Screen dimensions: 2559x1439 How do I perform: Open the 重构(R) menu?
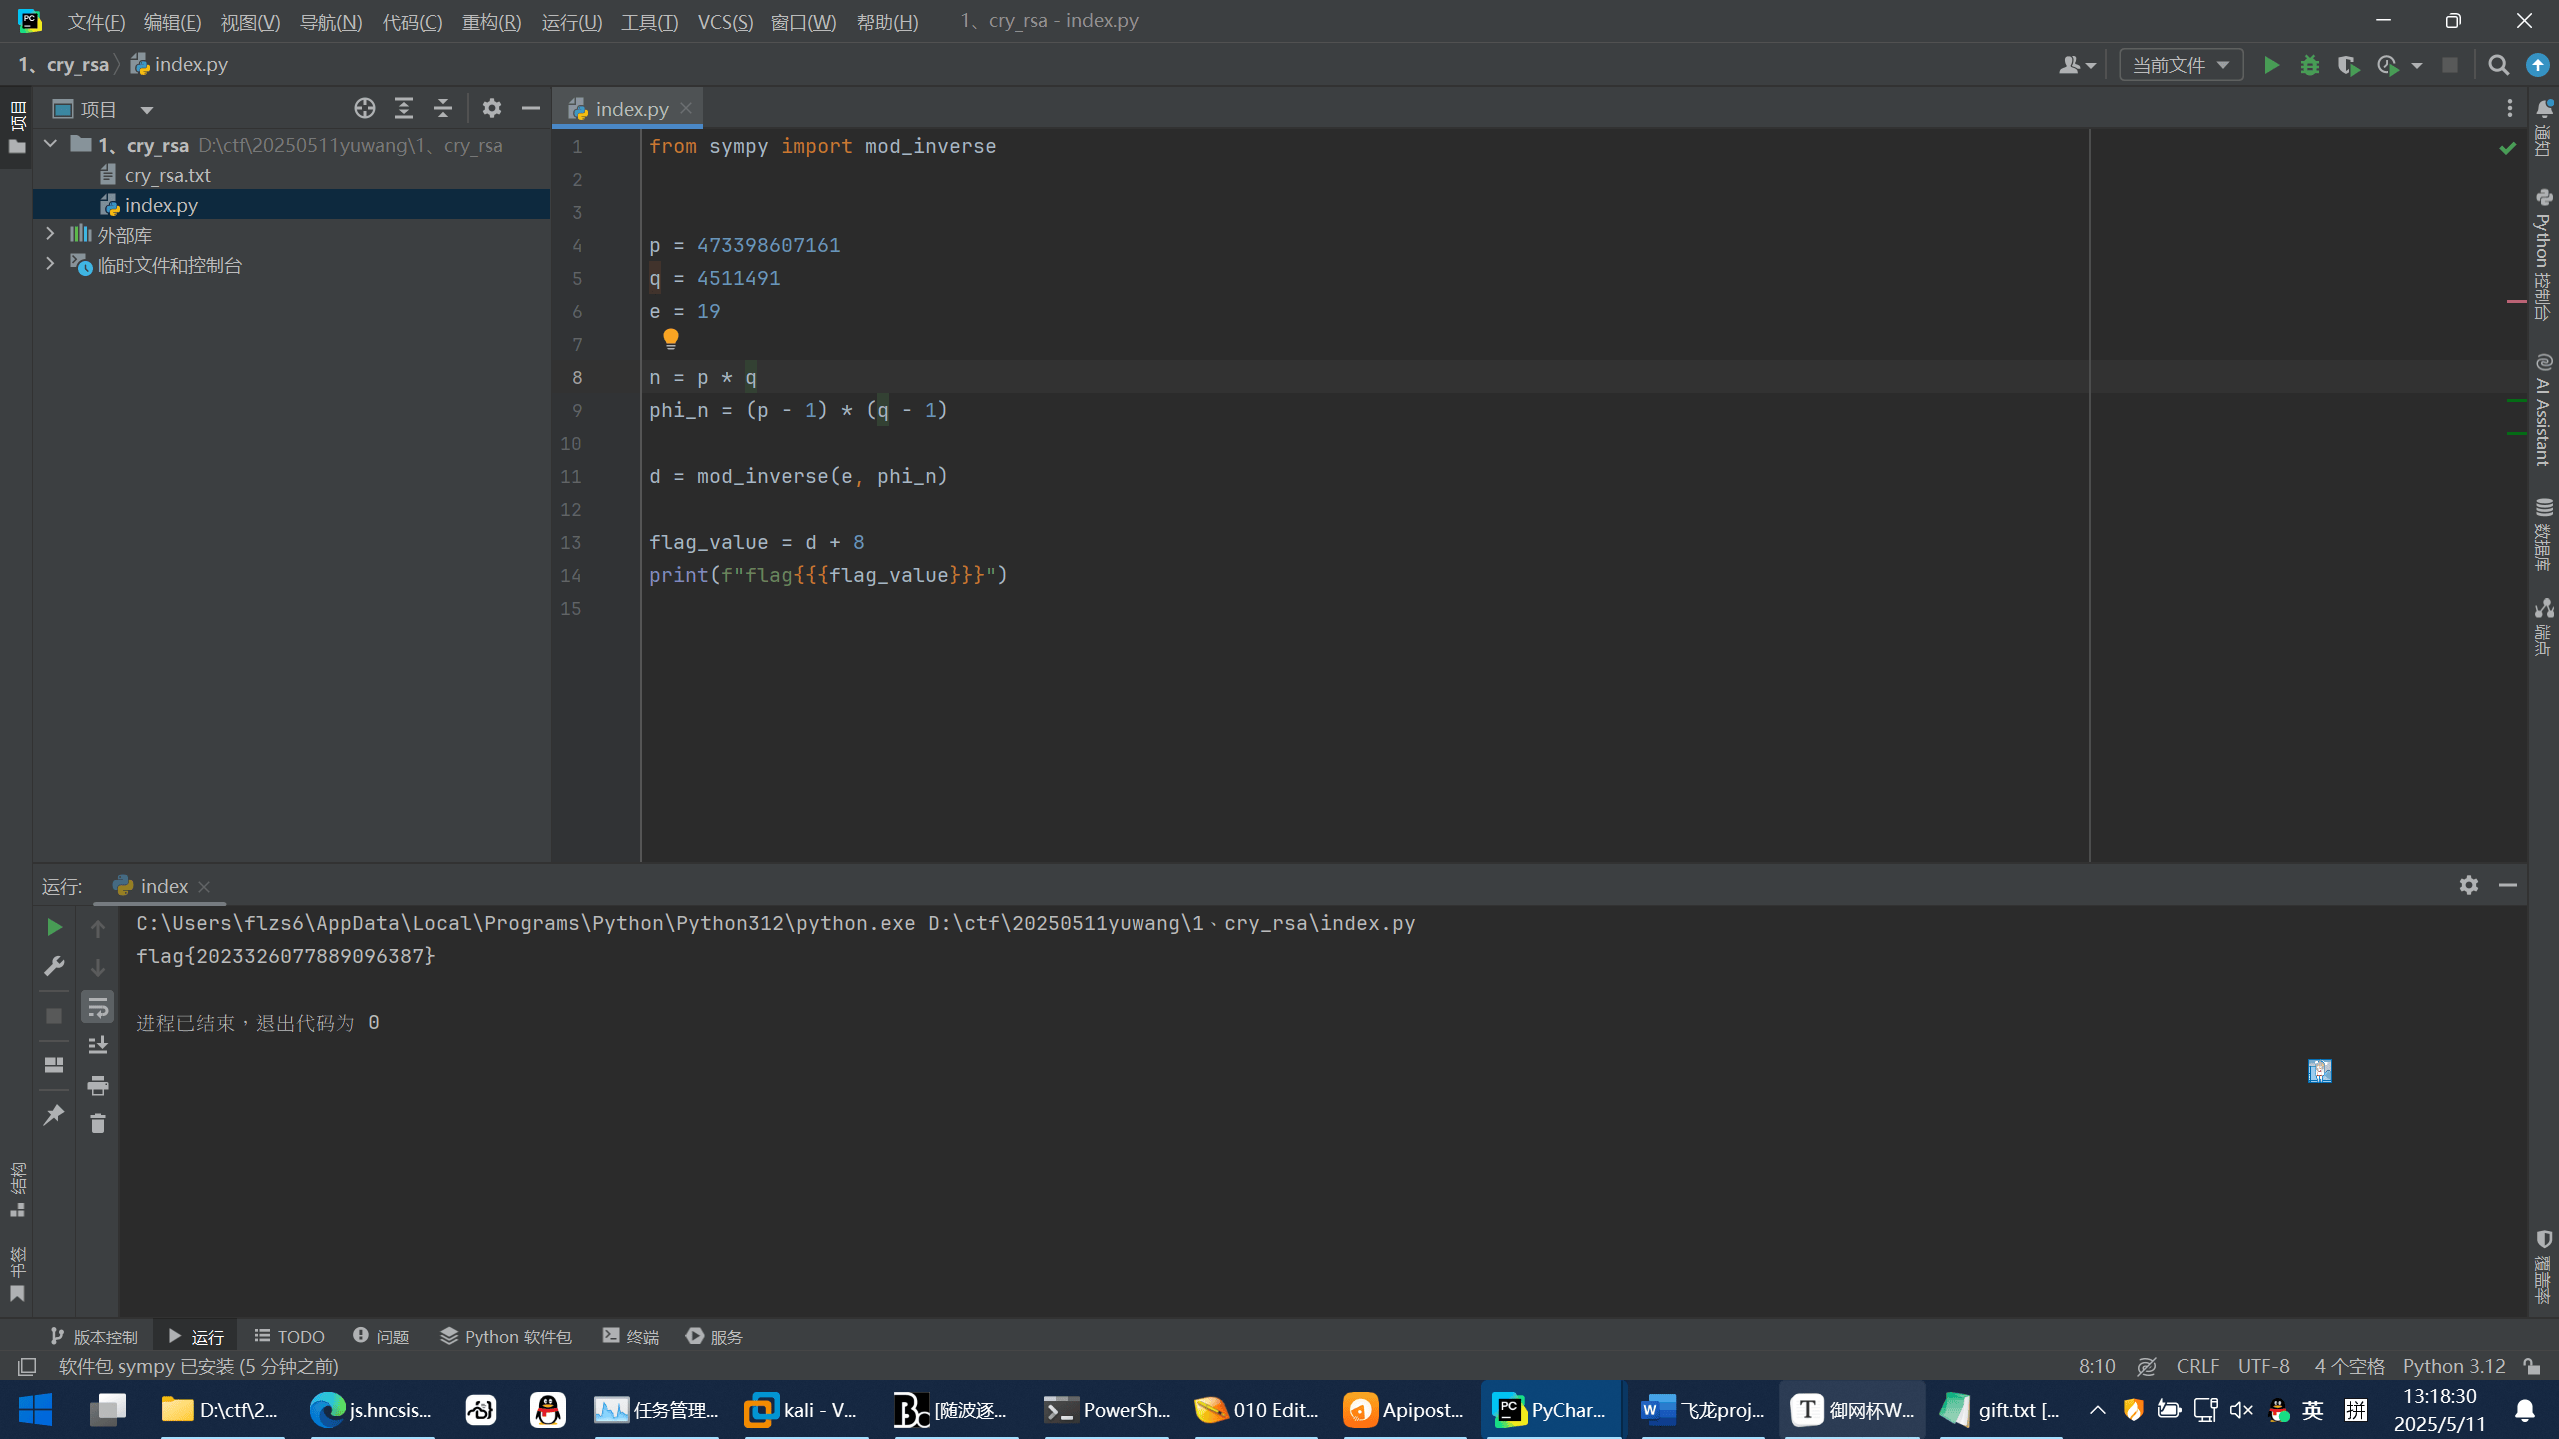[x=491, y=21]
